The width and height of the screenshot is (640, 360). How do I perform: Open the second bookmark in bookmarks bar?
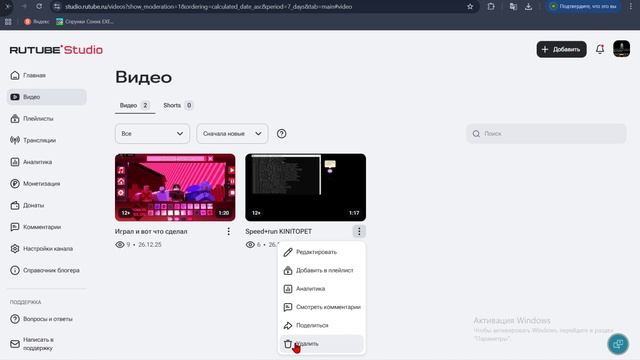pyautogui.click(x=85, y=22)
